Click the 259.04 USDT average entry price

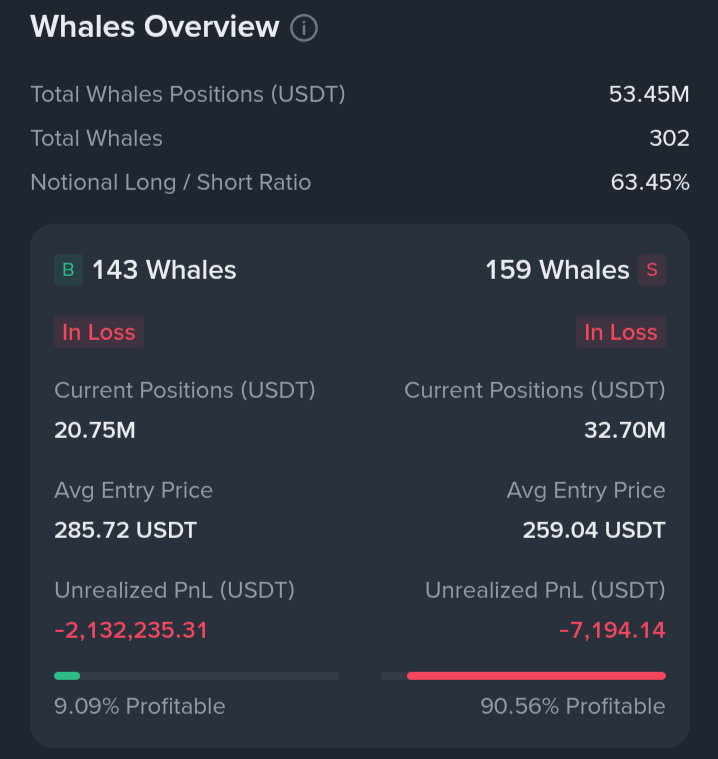[x=594, y=530]
